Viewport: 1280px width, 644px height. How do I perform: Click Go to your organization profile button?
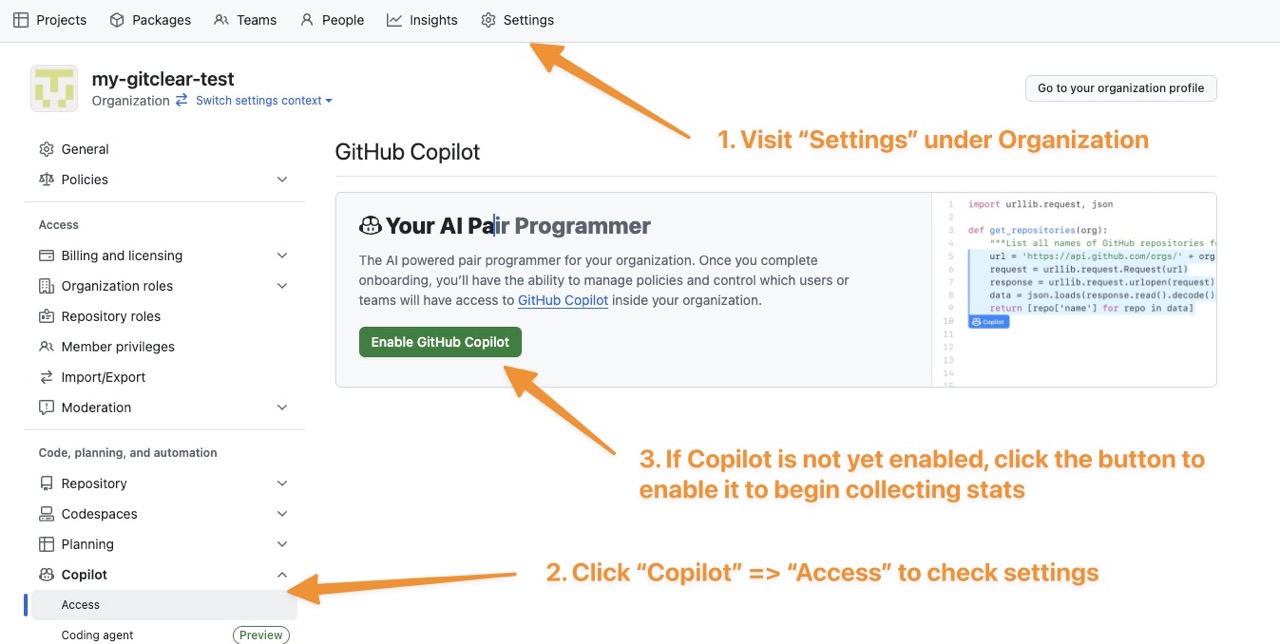tap(1120, 88)
